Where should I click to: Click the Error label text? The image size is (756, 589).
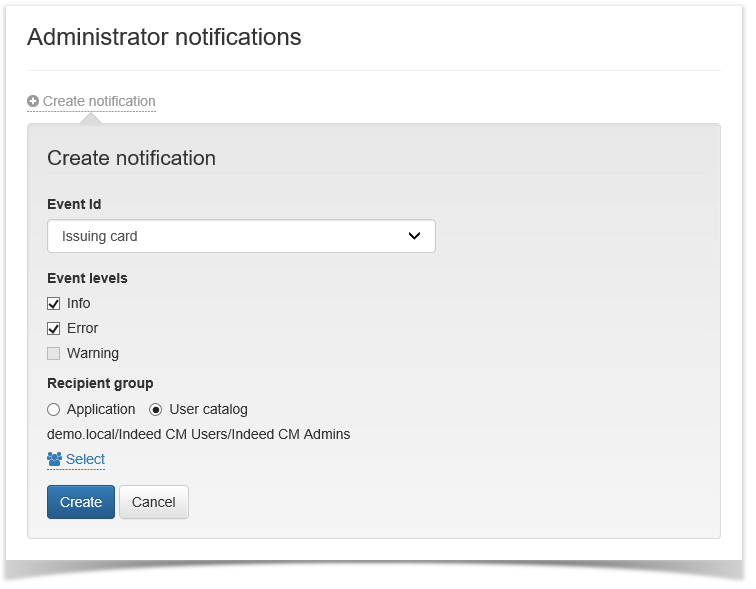click(83, 328)
